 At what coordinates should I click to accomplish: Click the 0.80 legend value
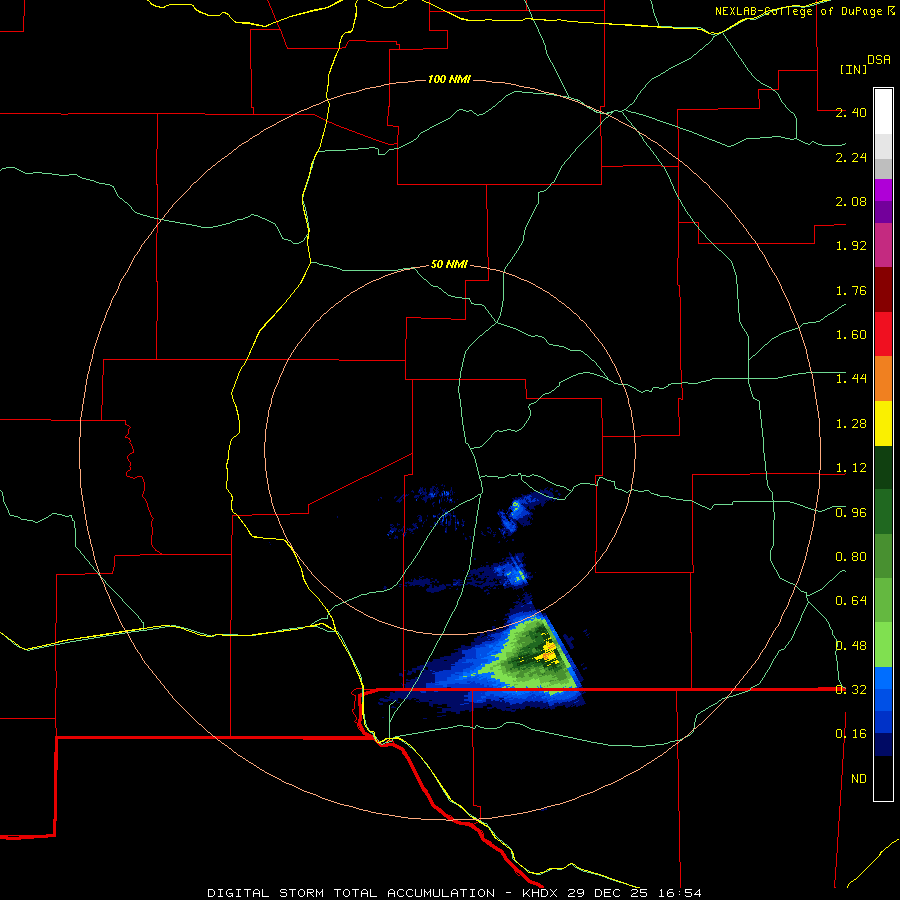(851, 557)
